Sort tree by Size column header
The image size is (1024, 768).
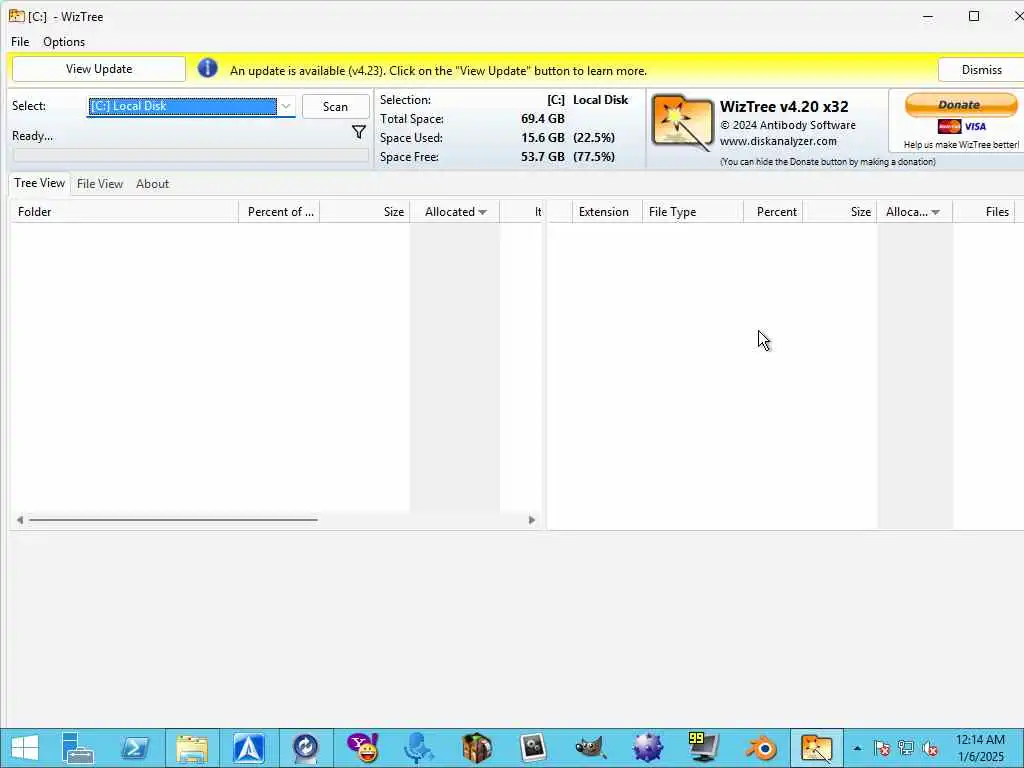pos(364,212)
